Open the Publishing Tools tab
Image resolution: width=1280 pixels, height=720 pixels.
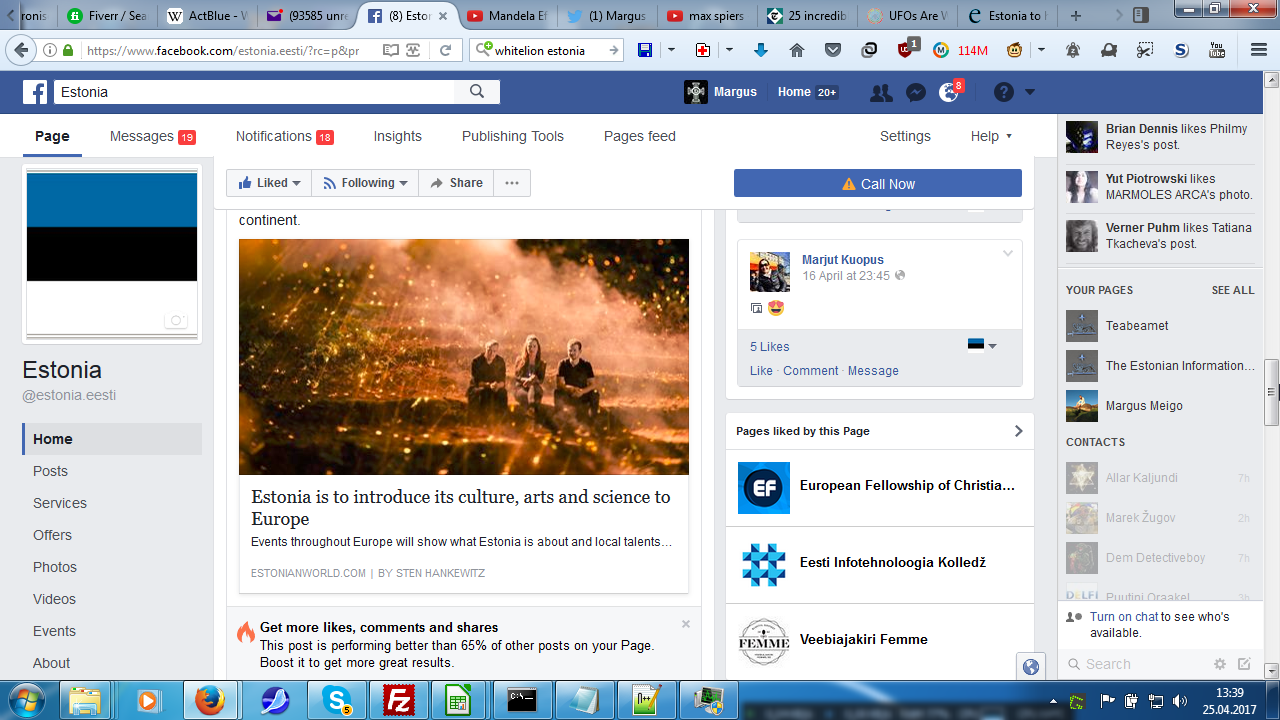coord(513,136)
